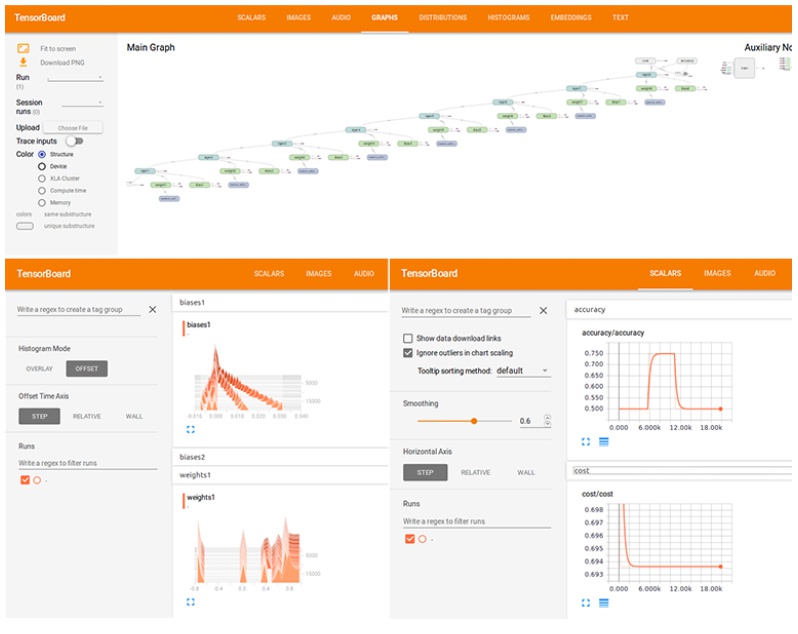Screen dimensions: 798x634
Task: Clear the scalars tag group regex
Action: pos(543,310)
